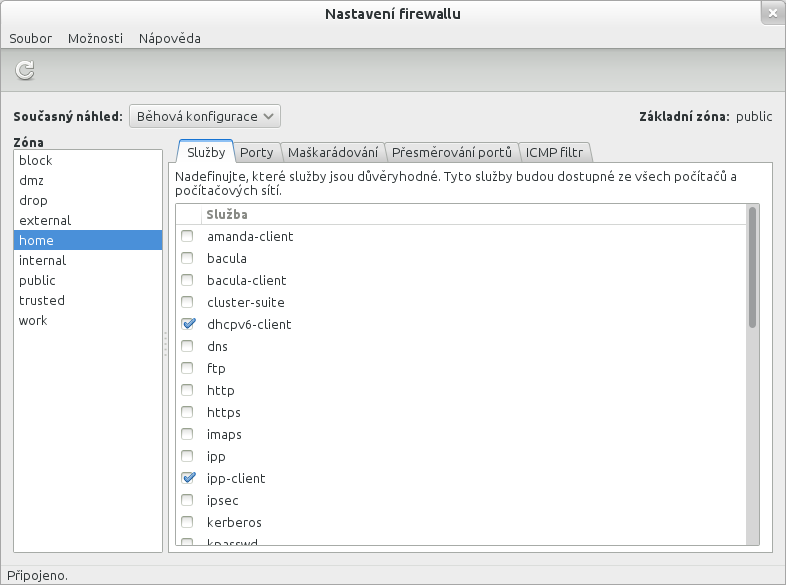Enable the amanda-client service checkbox
The width and height of the screenshot is (786, 585).
[187, 236]
